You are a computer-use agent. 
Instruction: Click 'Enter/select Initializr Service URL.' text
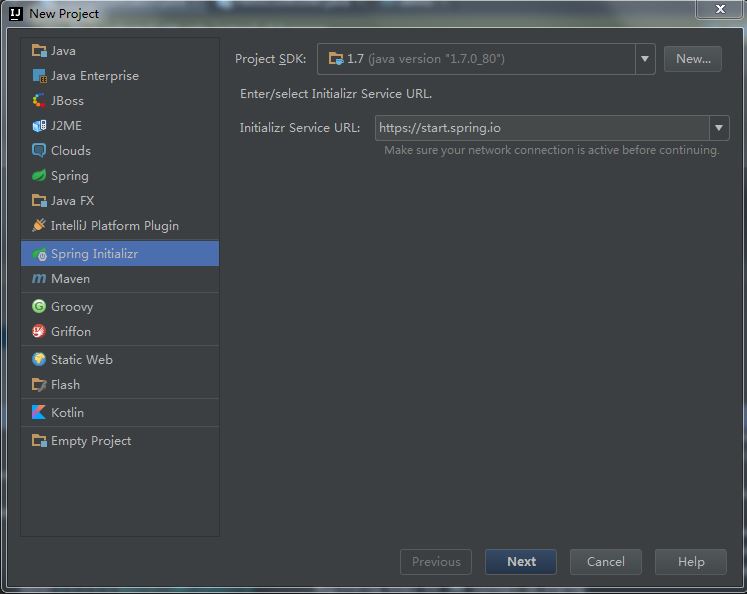tap(336, 94)
